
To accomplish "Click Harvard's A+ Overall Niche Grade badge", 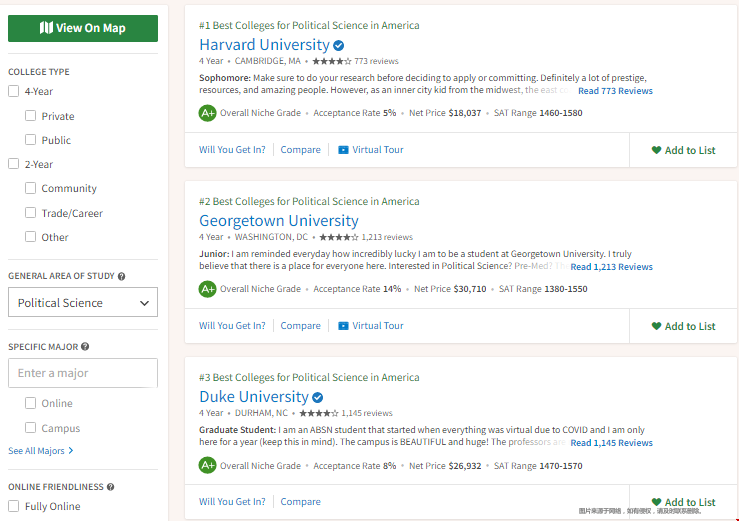I will coord(207,113).
